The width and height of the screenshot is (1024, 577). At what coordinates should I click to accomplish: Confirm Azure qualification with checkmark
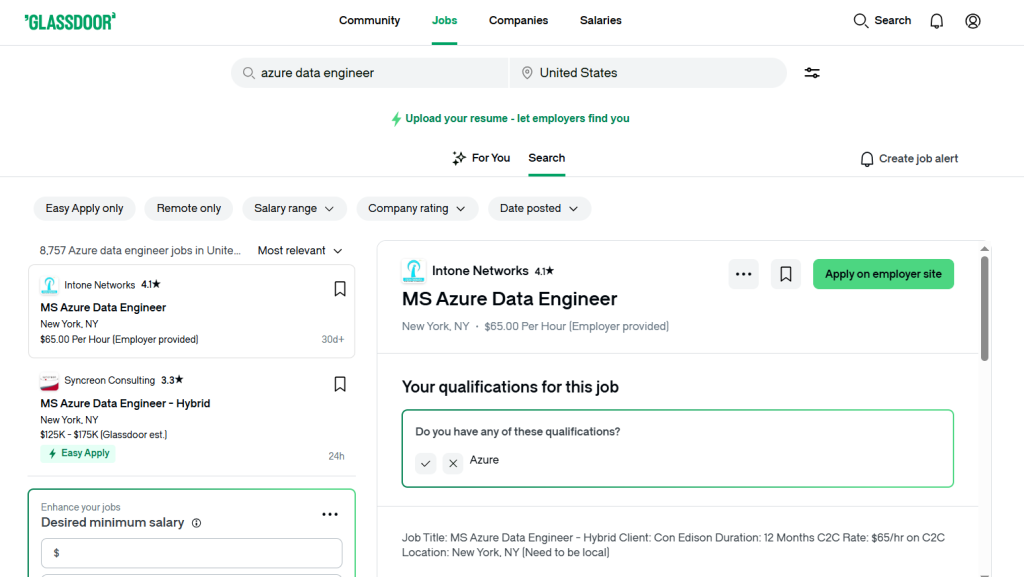coord(426,463)
